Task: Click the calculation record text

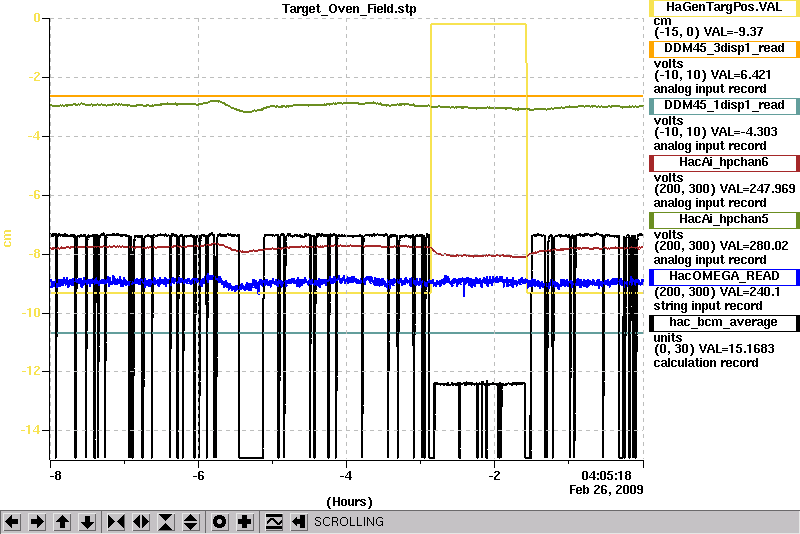Action: 706,363
